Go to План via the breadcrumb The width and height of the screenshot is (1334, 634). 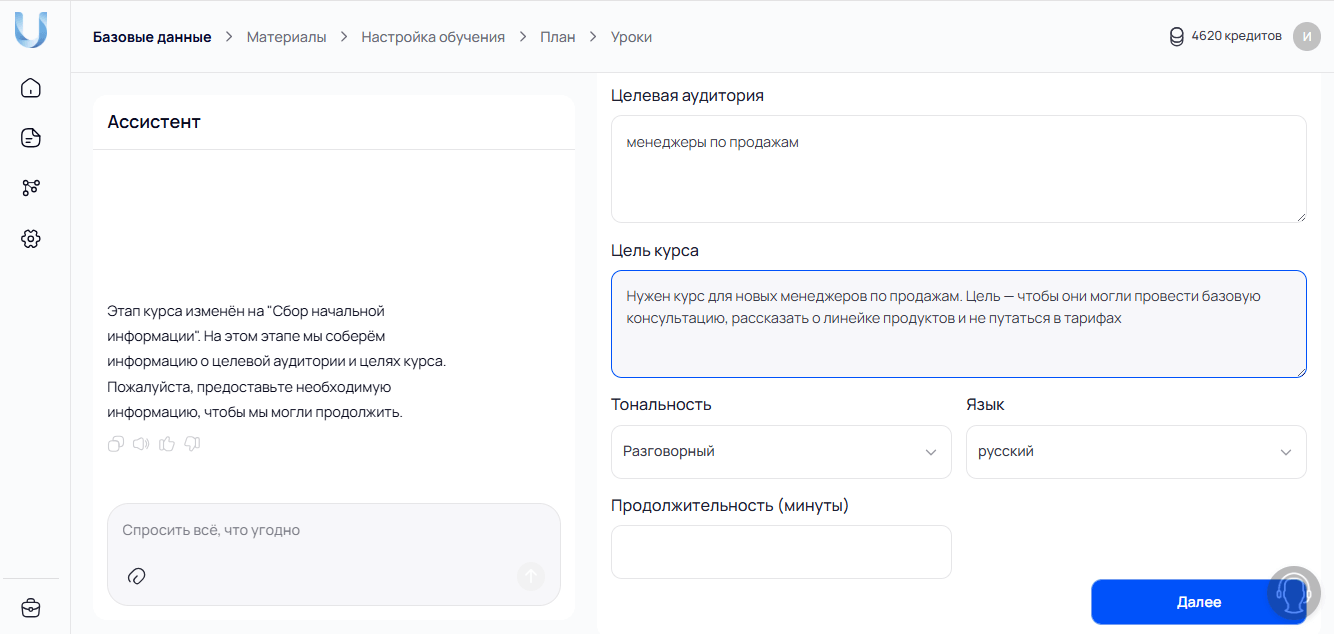click(x=557, y=36)
